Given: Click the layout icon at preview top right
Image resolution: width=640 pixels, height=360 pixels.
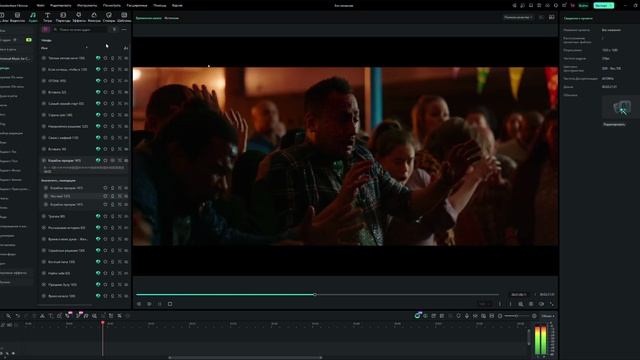Looking at the screenshot, I should pyautogui.click(x=551, y=18).
